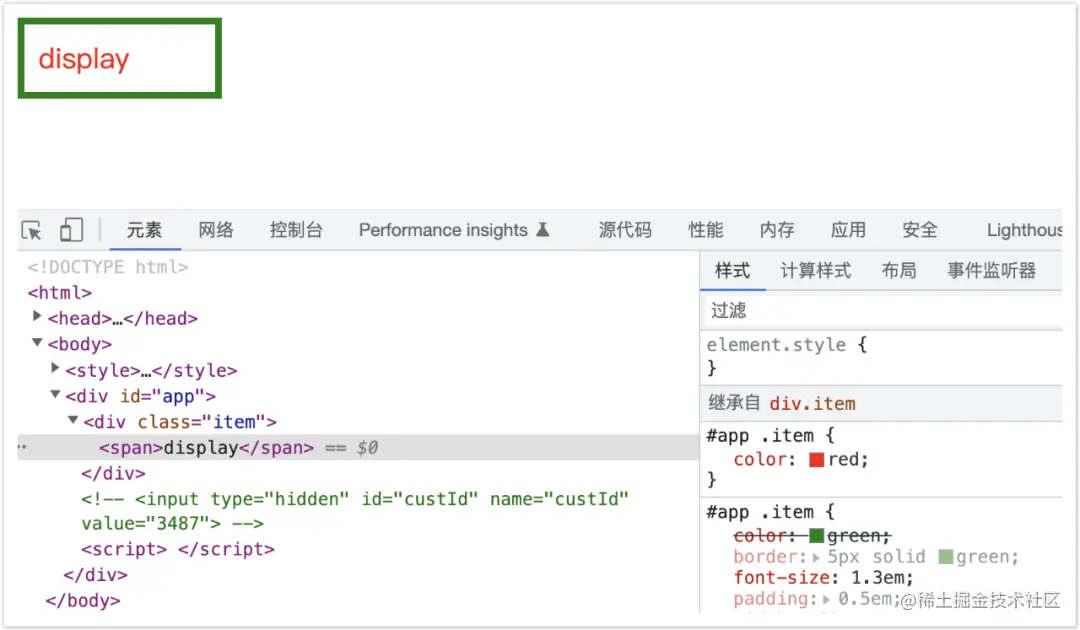Open the 事件监听器 sub-tab
Image resolution: width=1080 pixels, height=630 pixels.
tap(991, 271)
